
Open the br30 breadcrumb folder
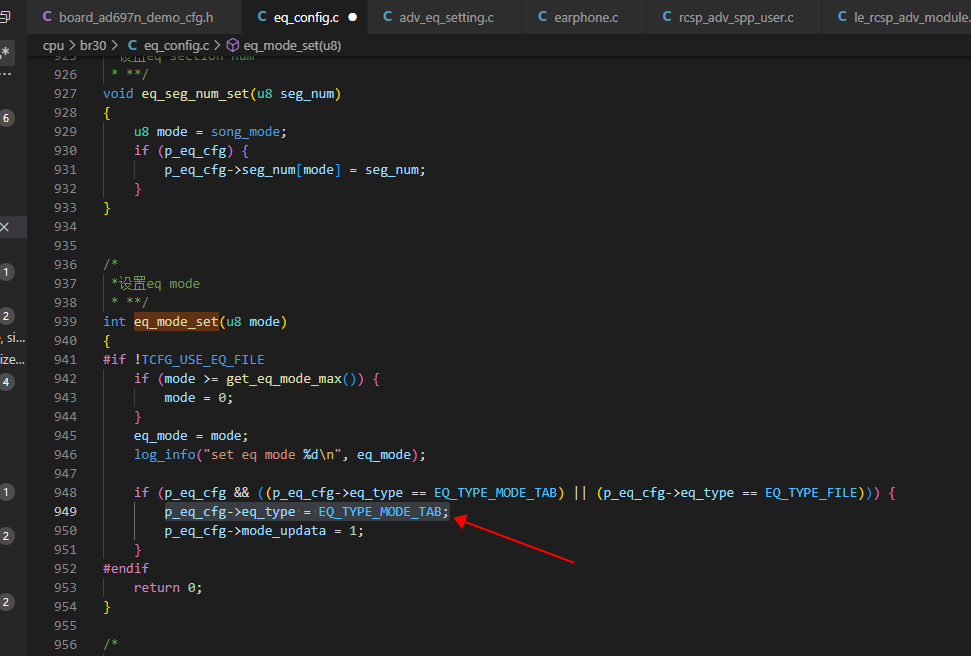click(93, 45)
